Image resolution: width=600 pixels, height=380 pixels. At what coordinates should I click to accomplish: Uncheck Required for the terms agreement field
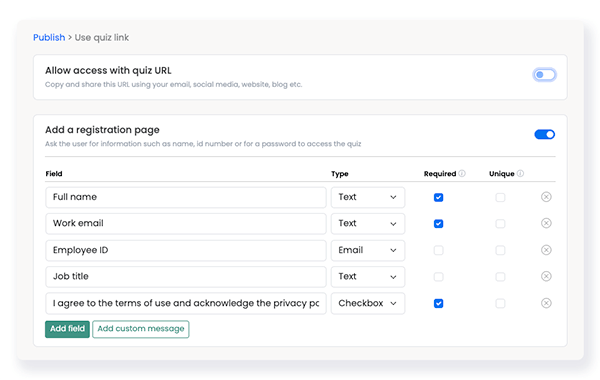(x=439, y=303)
